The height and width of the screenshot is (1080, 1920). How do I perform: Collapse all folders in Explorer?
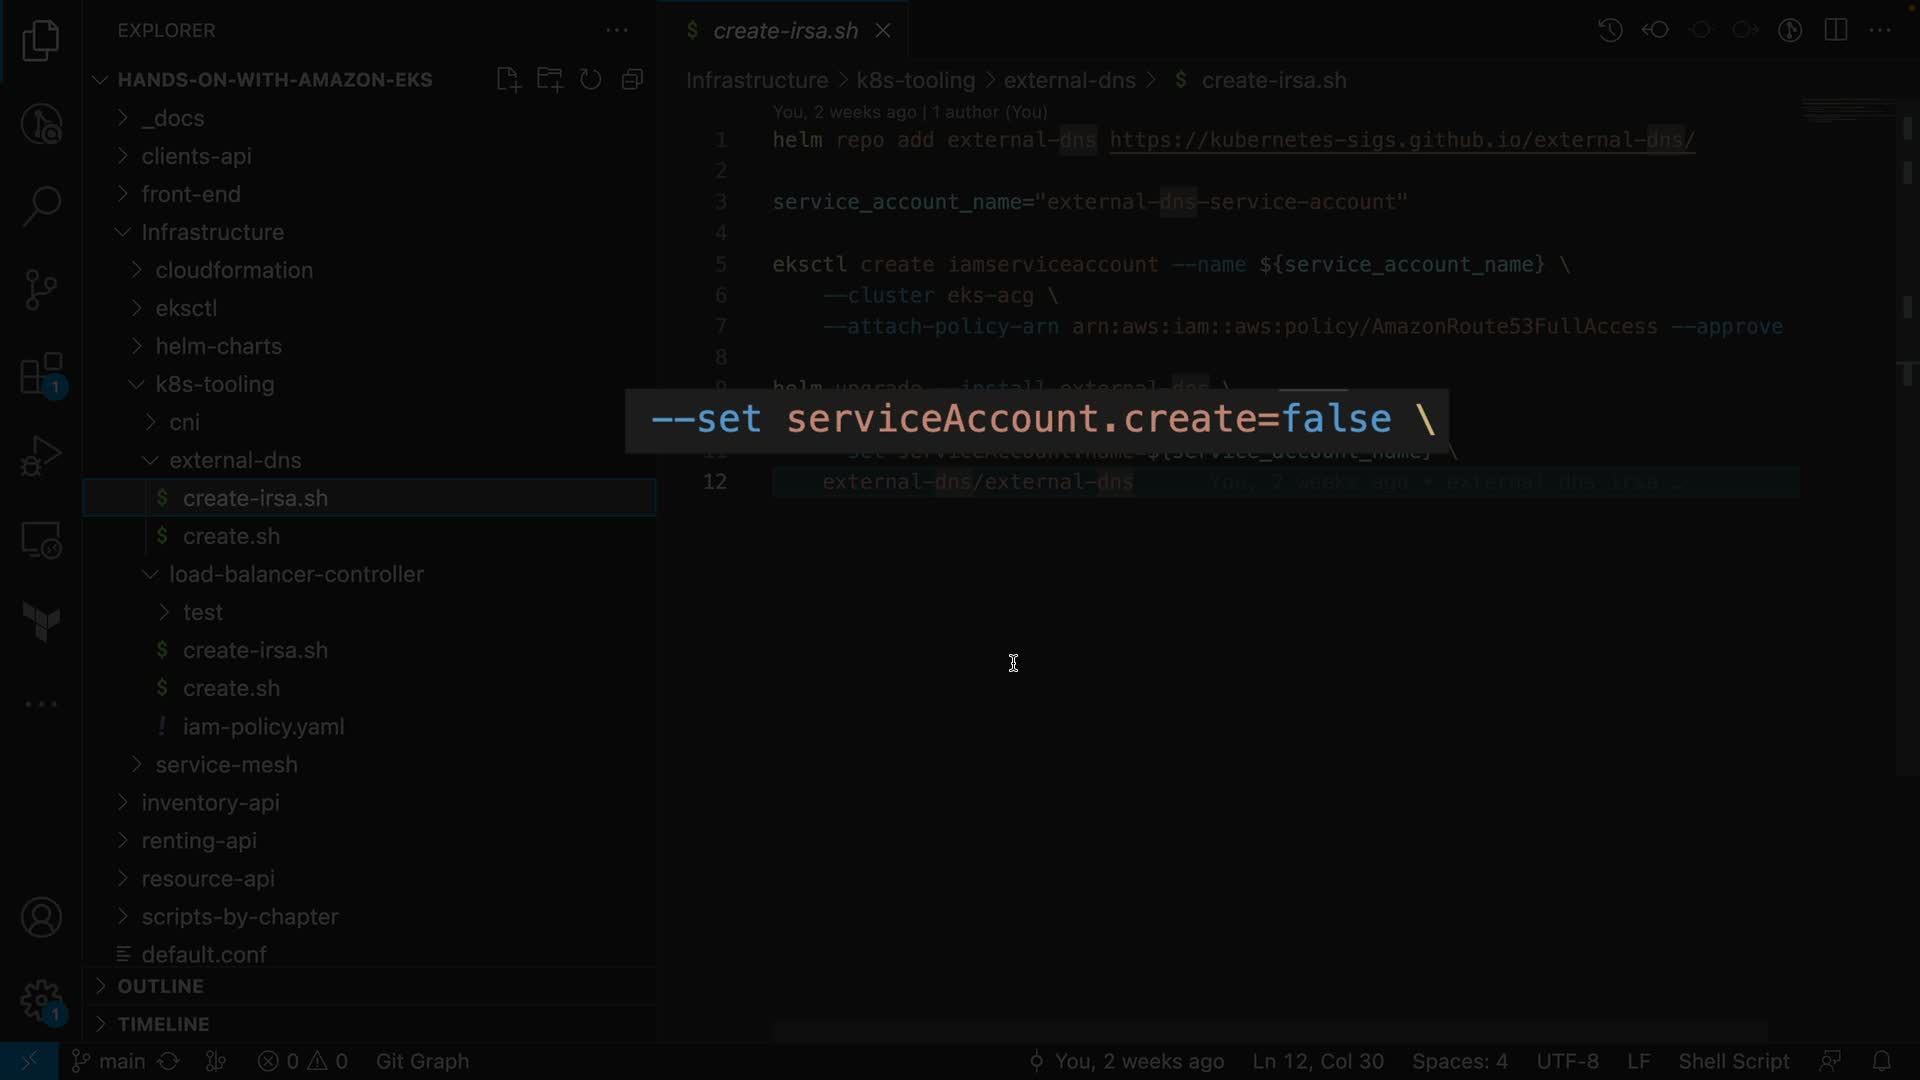[632, 80]
